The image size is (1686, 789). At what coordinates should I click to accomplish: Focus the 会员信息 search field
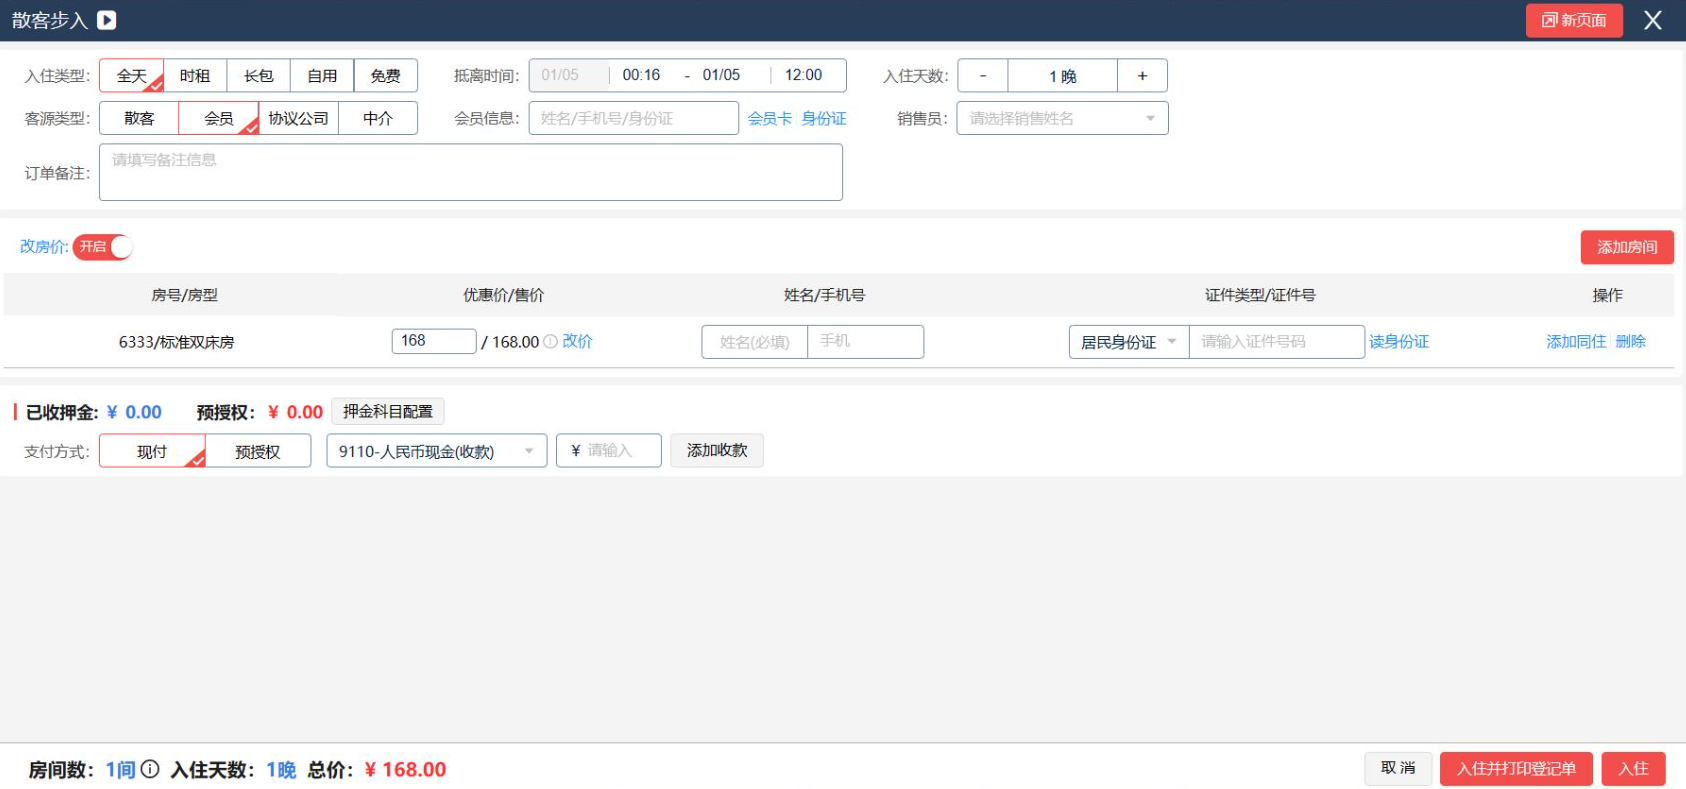[634, 118]
